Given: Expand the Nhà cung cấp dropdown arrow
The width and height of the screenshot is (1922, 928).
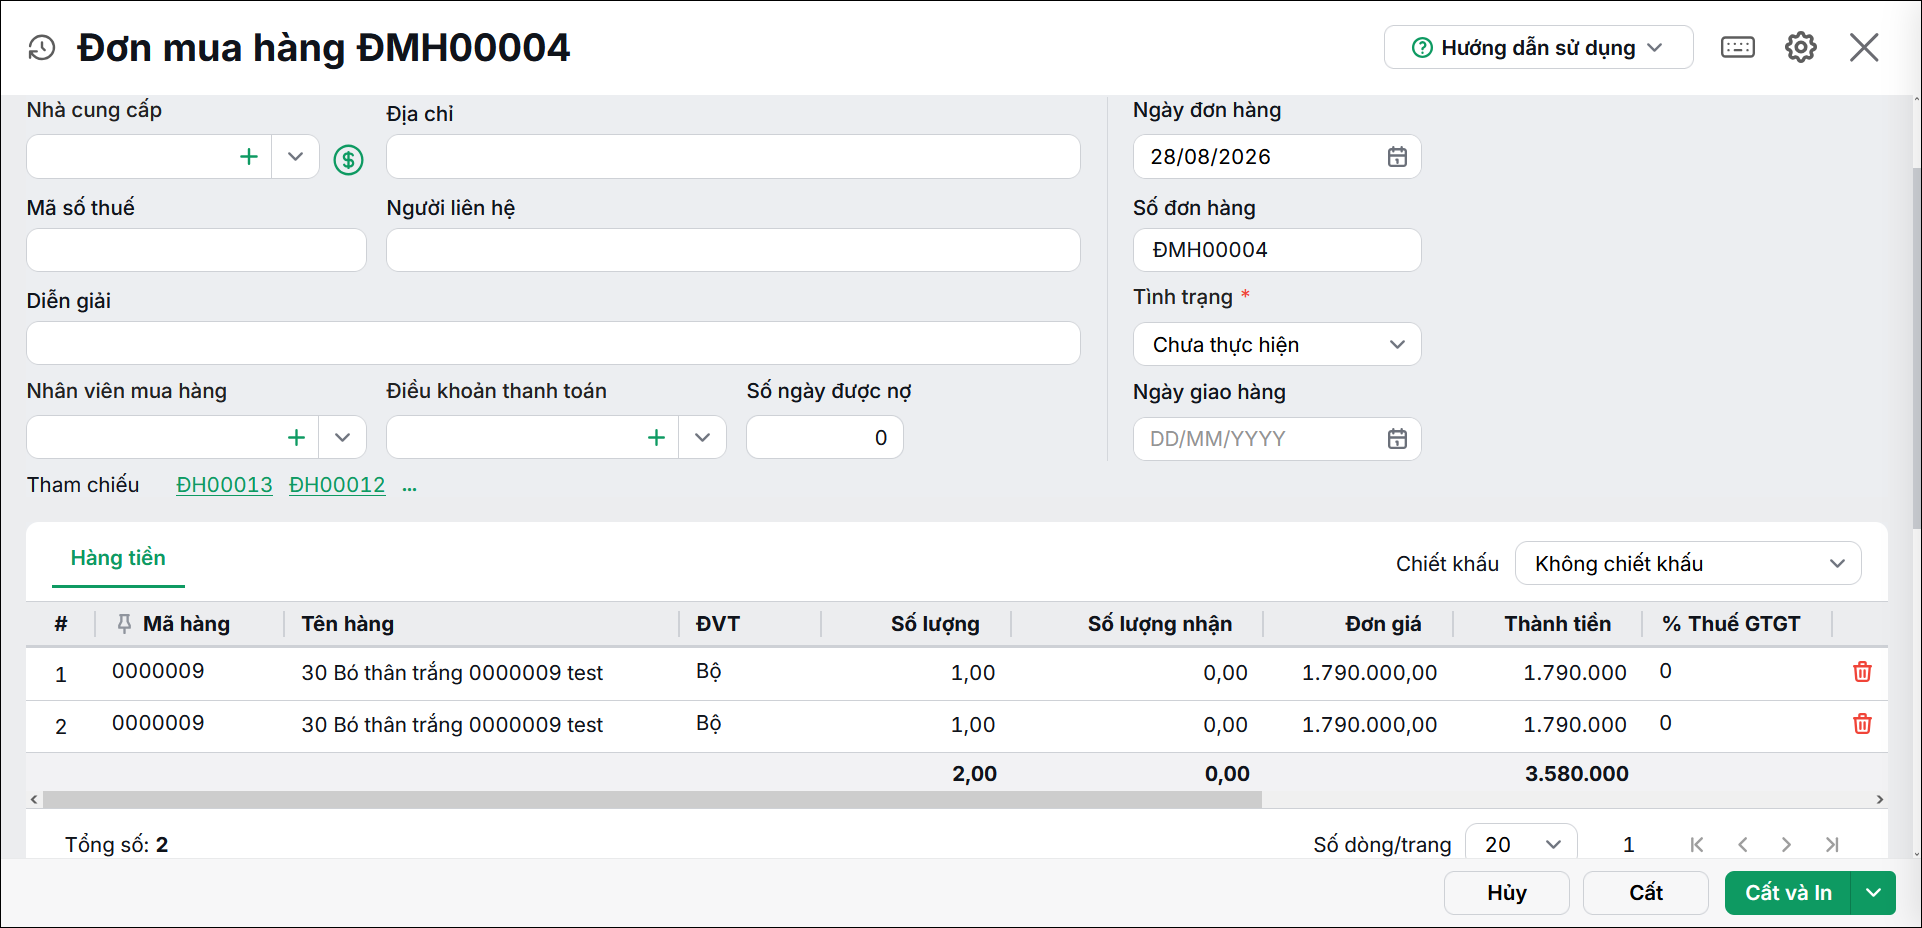Looking at the screenshot, I should (295, 157).
